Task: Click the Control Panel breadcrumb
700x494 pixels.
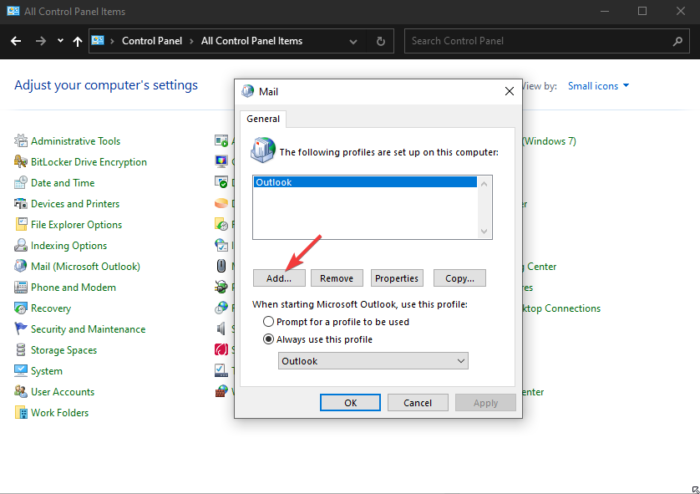Action: coord(152,41)
